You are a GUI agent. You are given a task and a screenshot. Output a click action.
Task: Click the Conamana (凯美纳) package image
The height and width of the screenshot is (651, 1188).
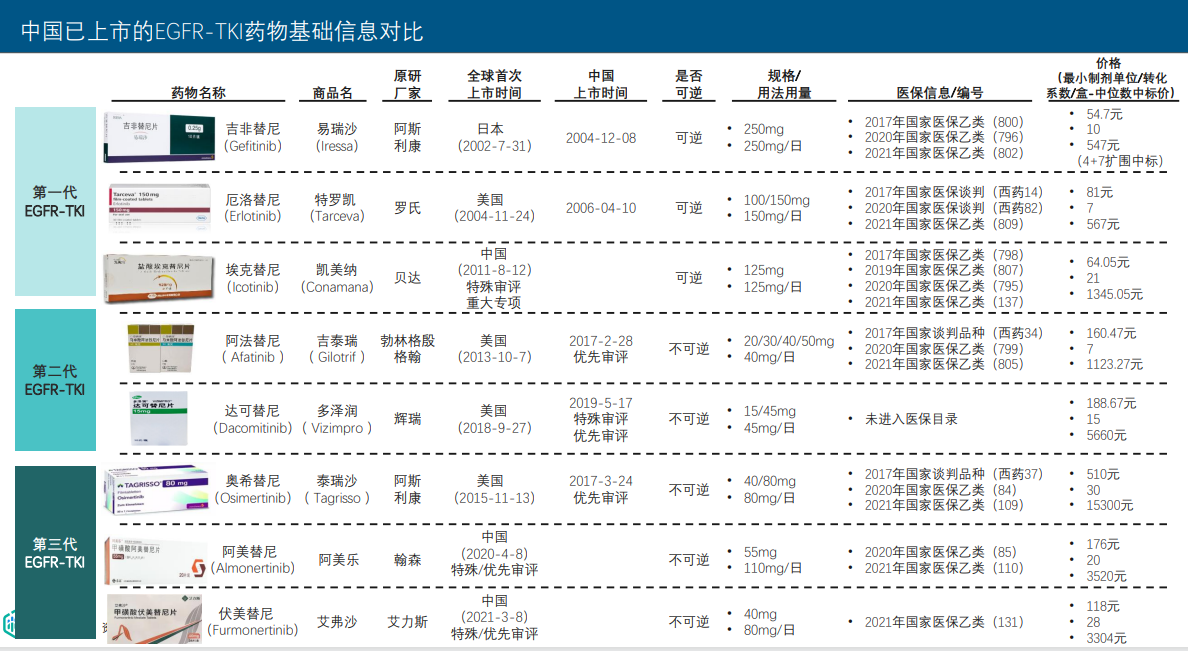point(158,277)
